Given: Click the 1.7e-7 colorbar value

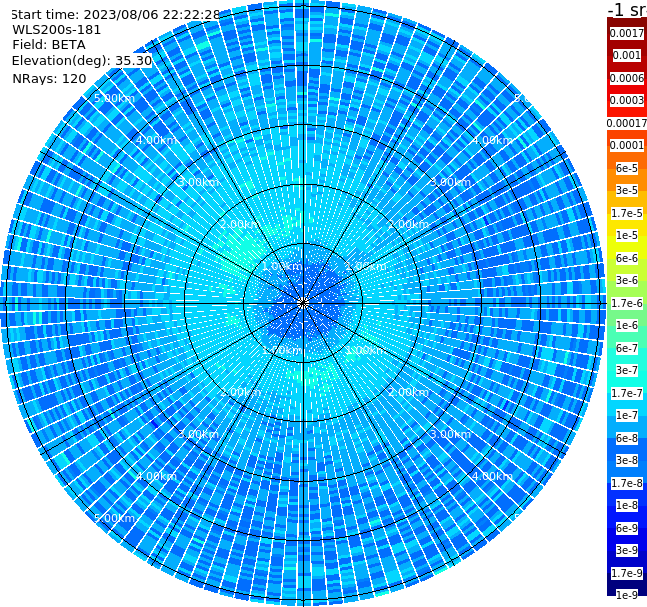Looking at the screenshot, I should point(627,393).
